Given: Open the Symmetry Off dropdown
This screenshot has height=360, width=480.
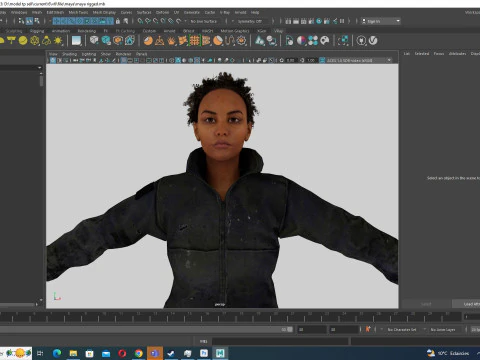Looking at the screenshot, I should (250, 21).
